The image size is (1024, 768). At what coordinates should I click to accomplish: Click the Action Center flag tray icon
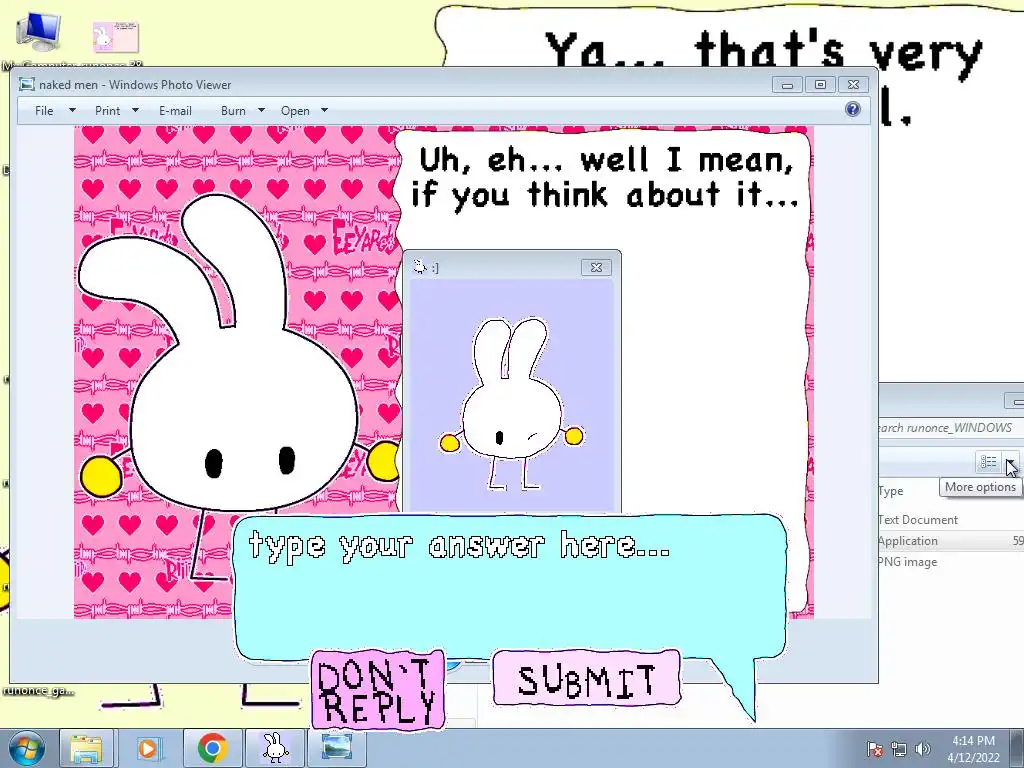pos(874,749)
